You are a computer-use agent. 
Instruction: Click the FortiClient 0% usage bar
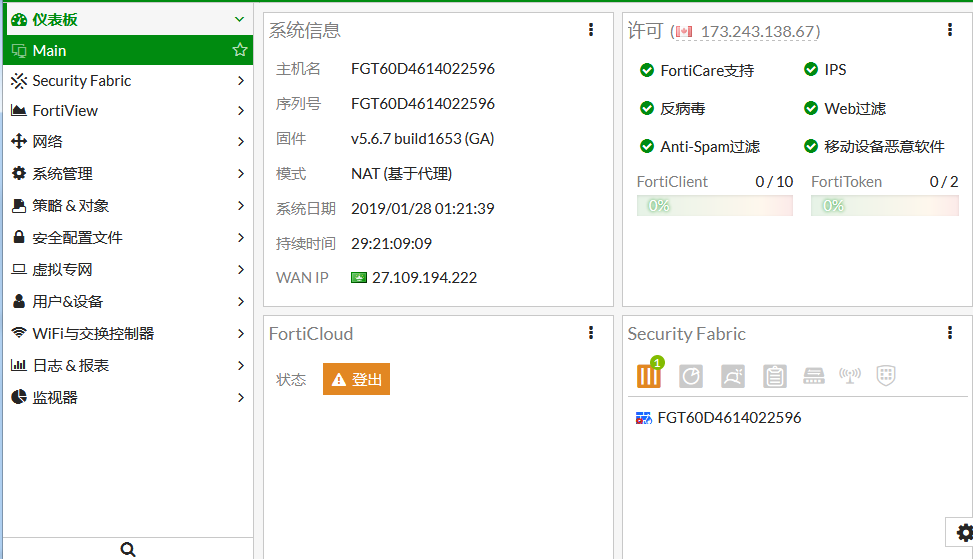coord(714,205)
